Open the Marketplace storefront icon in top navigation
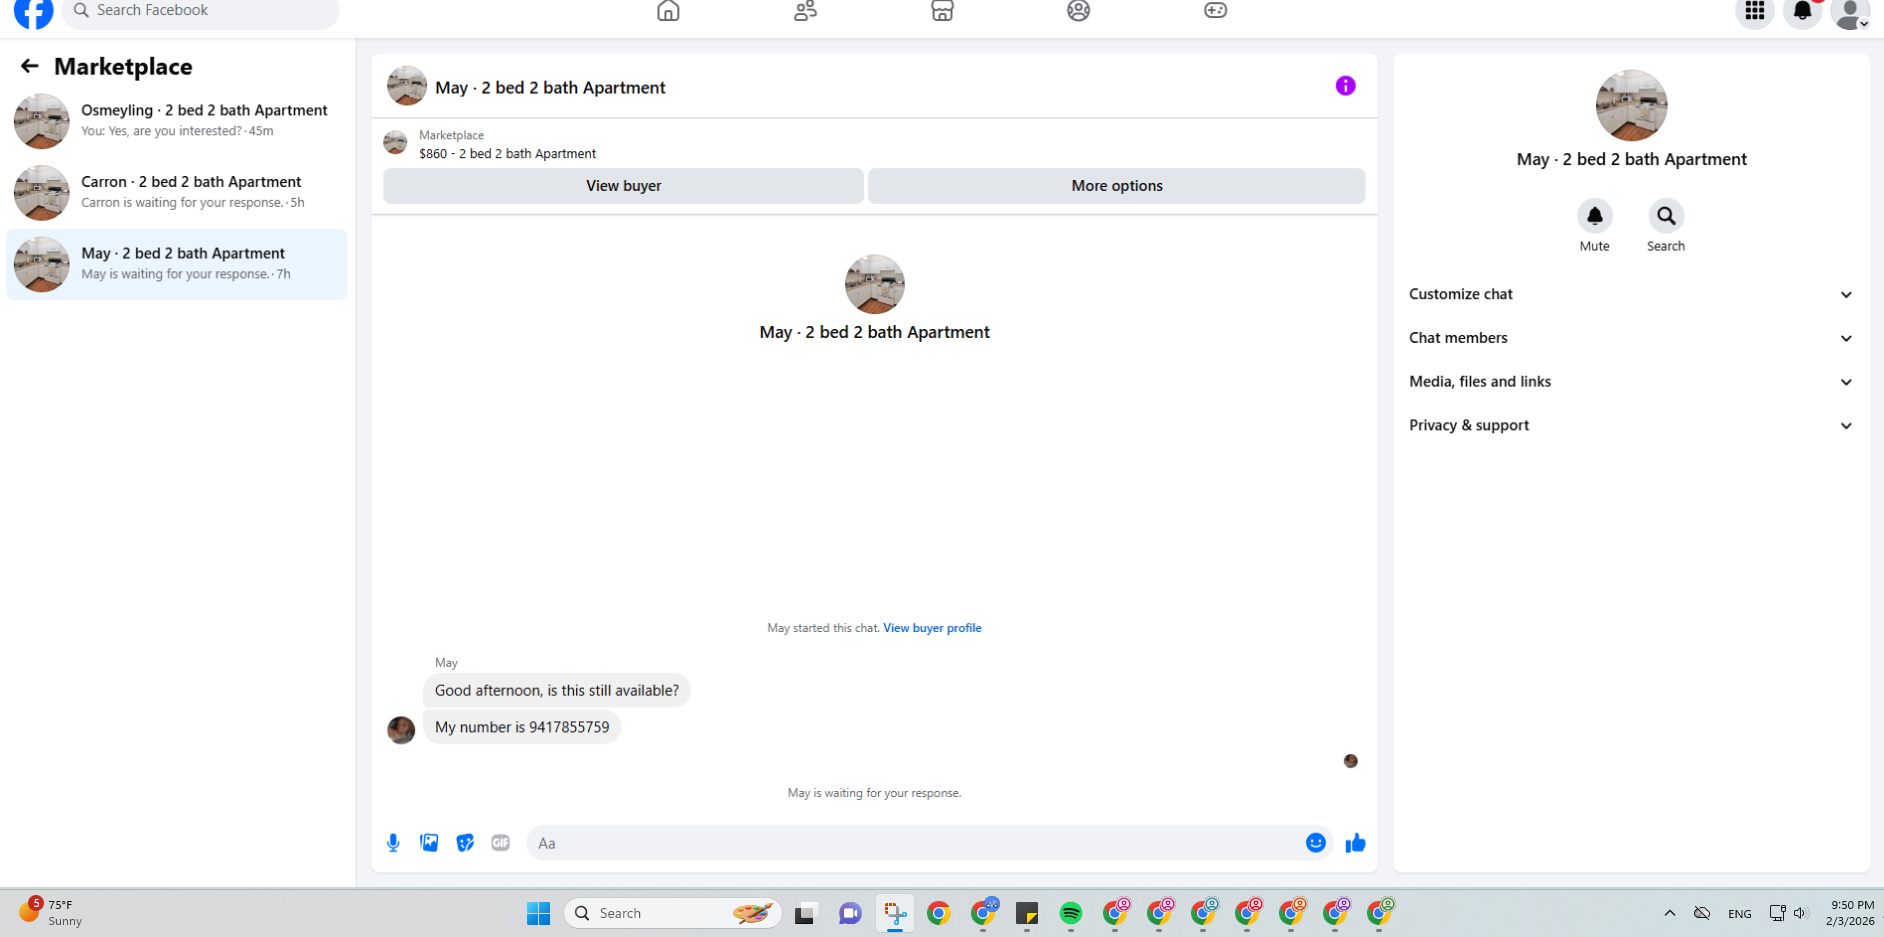 coord(942,11)
